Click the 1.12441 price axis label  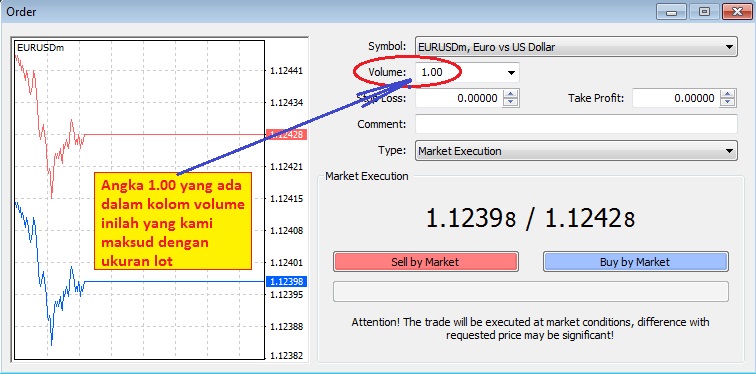point(286,71)
